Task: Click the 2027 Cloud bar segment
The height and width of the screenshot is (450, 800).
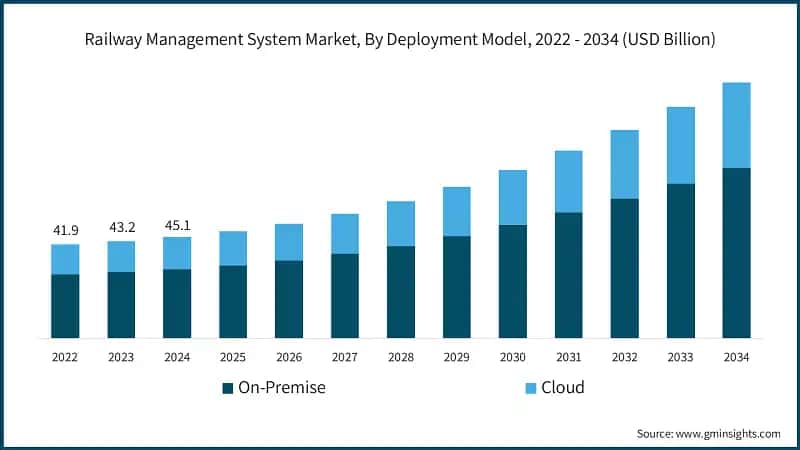Action: point(345,234)
